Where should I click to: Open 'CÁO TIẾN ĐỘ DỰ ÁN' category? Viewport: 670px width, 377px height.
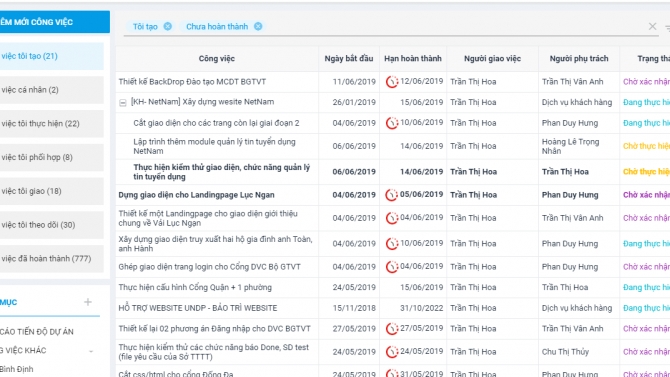pyautogui.click(x=37, y=332)
